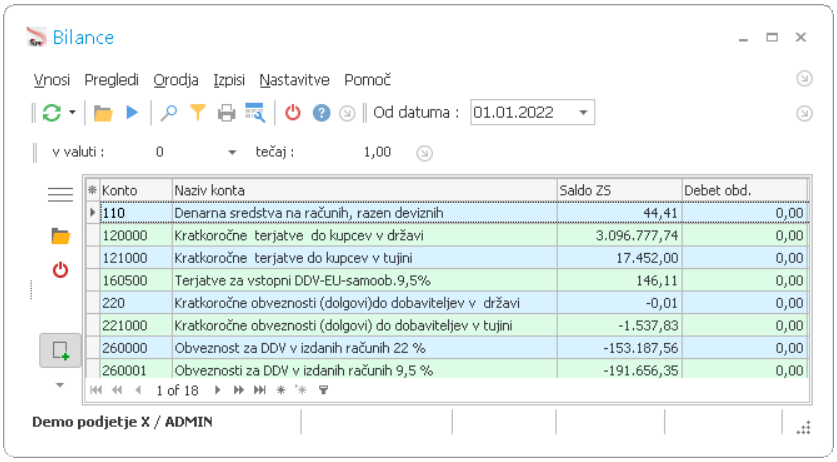Screen dimensions: 837x462
Task: Sort by the Konto column header
Action: [x=136, y=190]
